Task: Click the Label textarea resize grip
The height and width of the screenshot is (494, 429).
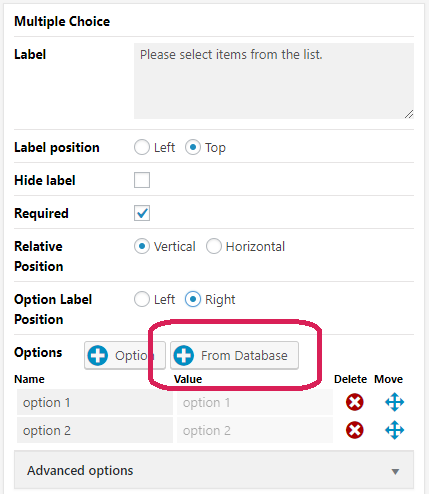Action: [409, 114]
